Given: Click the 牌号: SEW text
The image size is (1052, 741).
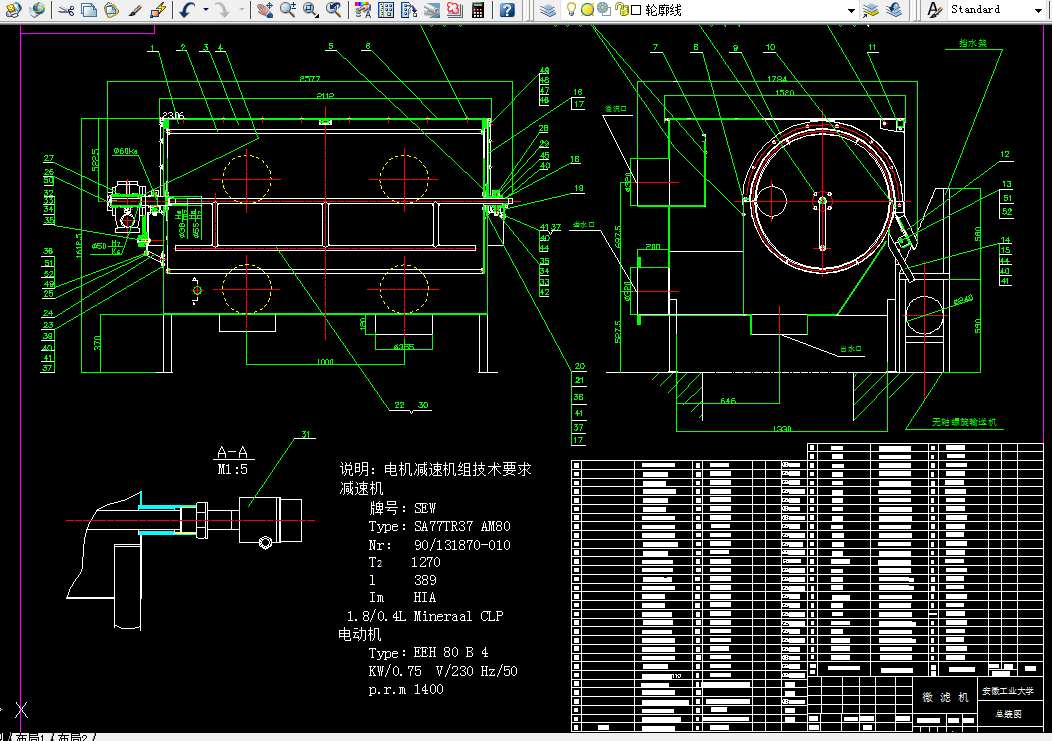Looking at the screenshot, I should coord(403,508).
